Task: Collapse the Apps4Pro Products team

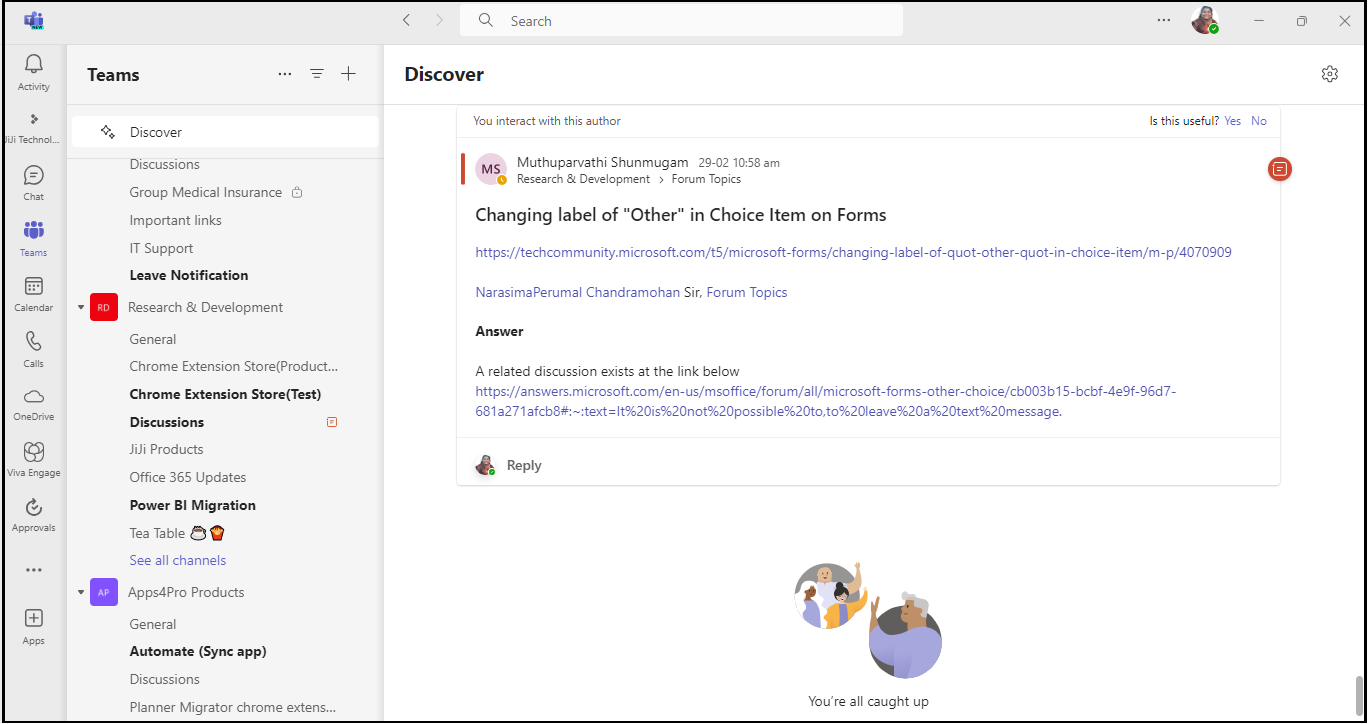Action: point(81,593)
